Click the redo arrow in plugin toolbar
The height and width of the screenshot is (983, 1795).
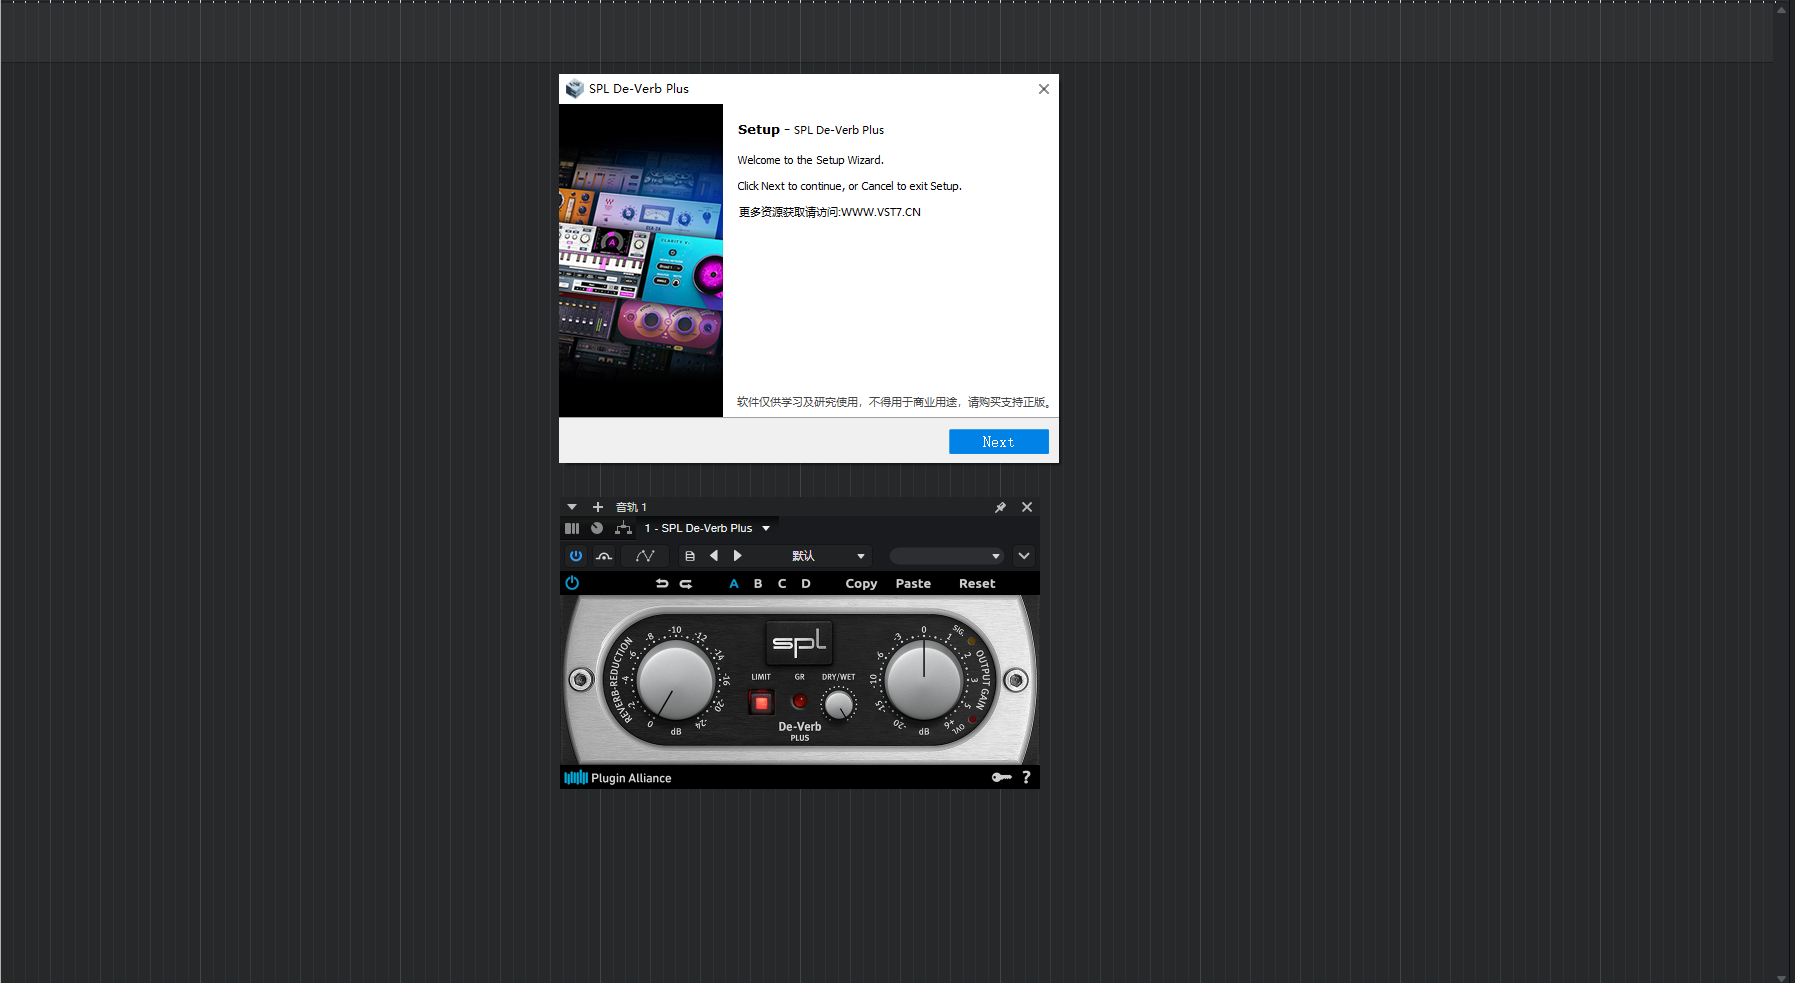(x=686, y=584)
